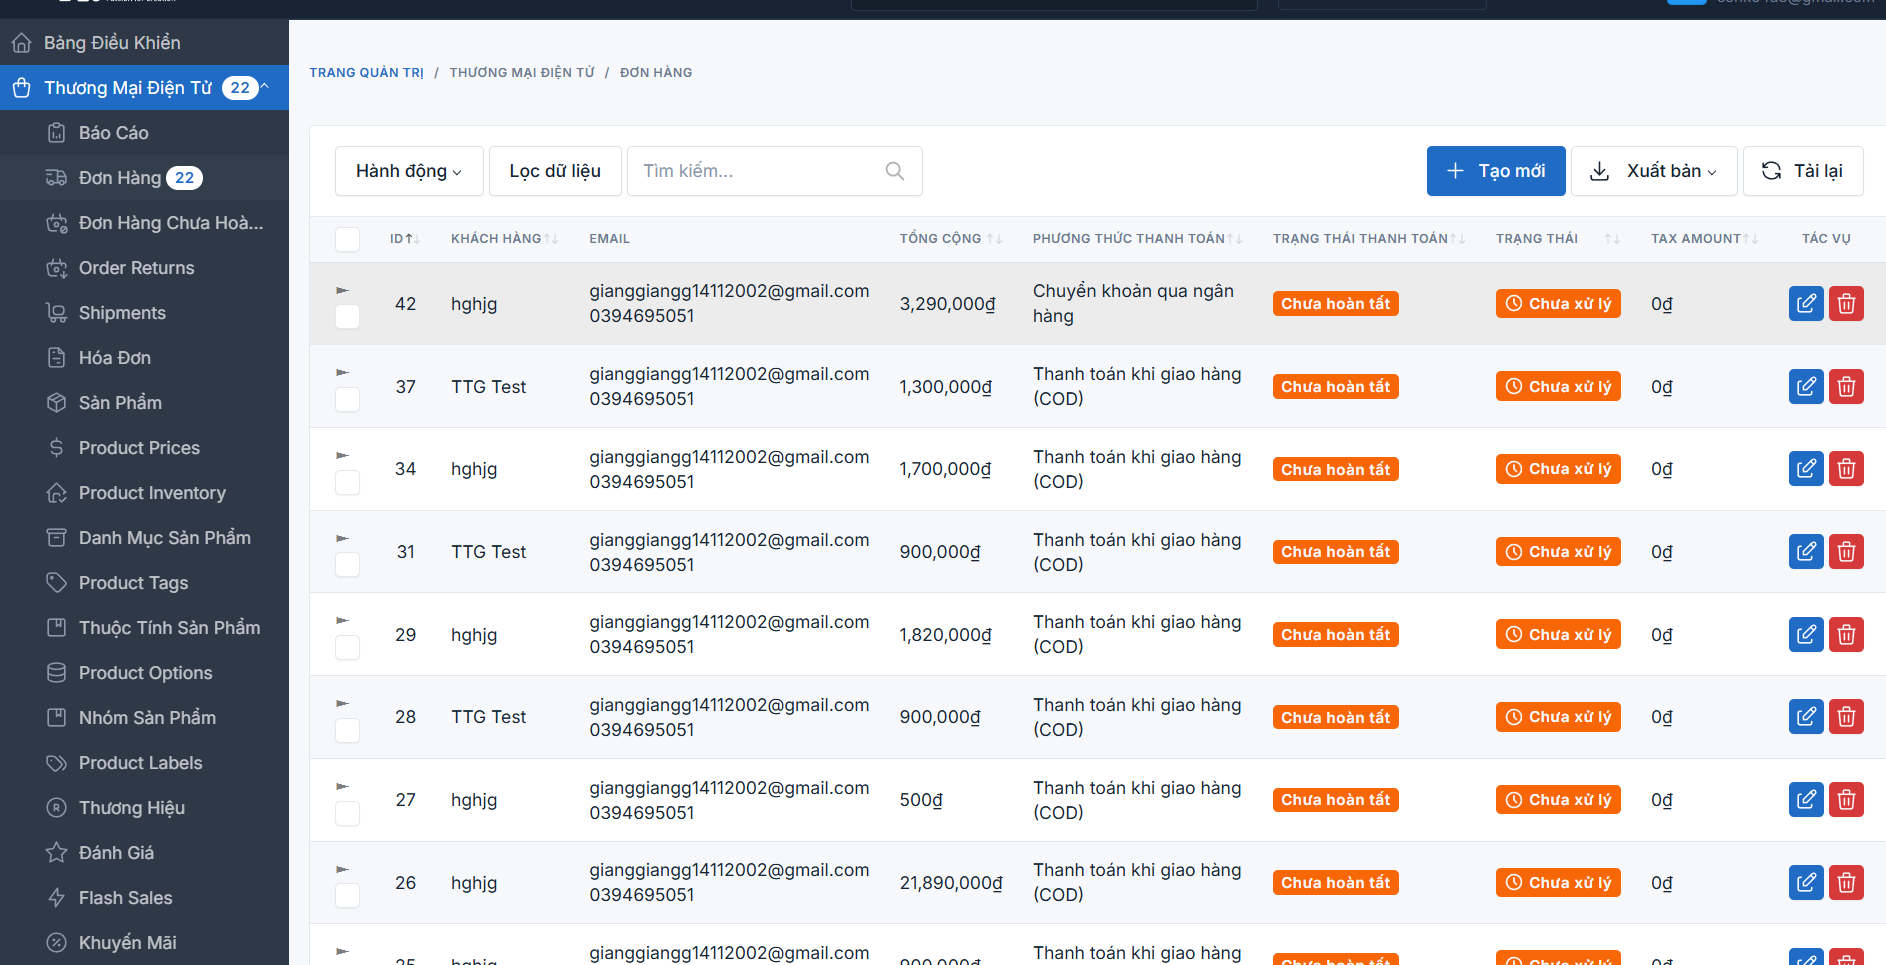The width and height of the screenshot is (1886, 965).
Task: Click the lightning icon beside Flash Sales
Action: (x=56, y=898)
